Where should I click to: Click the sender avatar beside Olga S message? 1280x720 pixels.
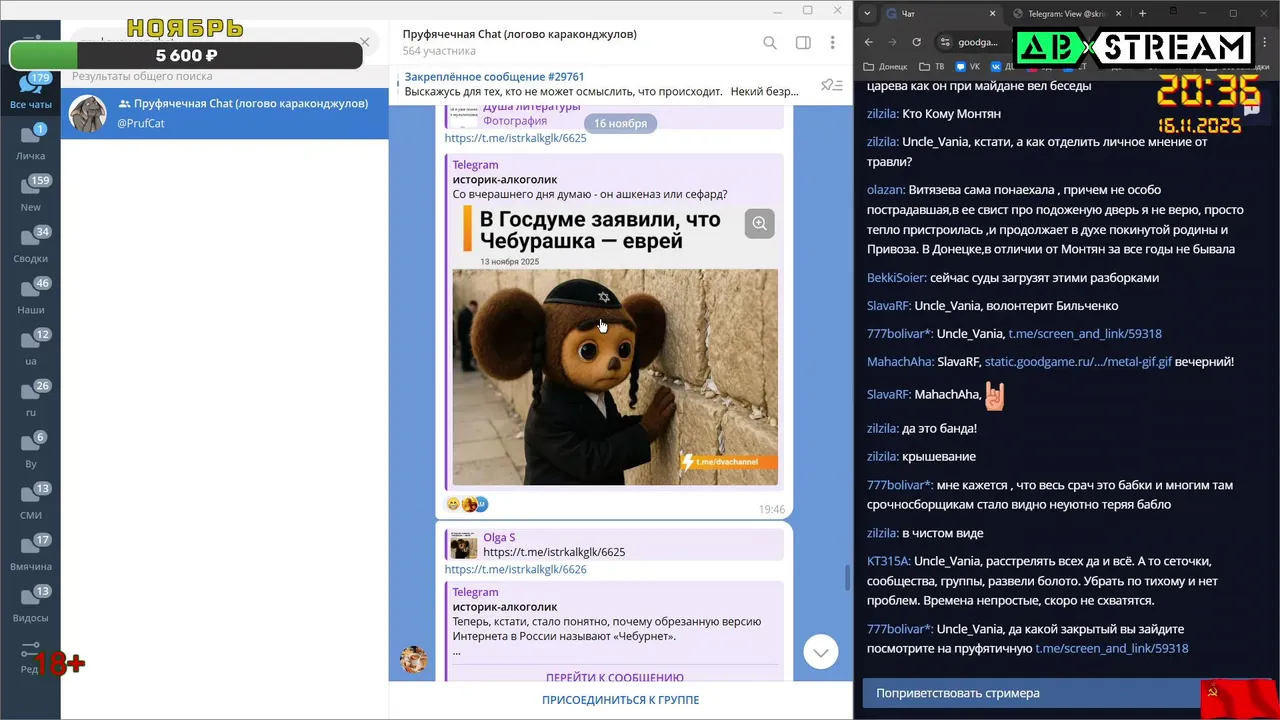[414, 660]
